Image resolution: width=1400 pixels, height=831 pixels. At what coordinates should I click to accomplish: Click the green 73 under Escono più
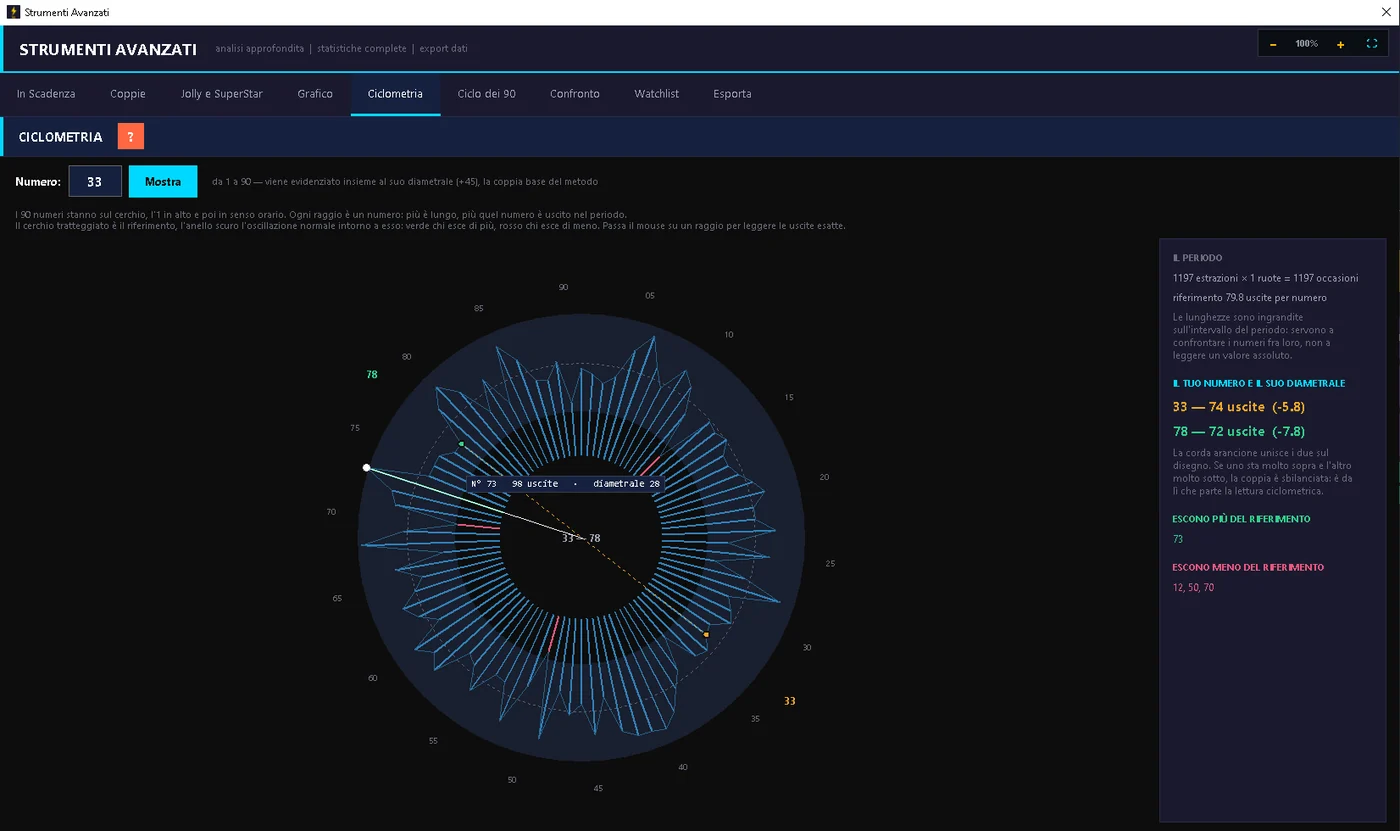[1178, 539]
